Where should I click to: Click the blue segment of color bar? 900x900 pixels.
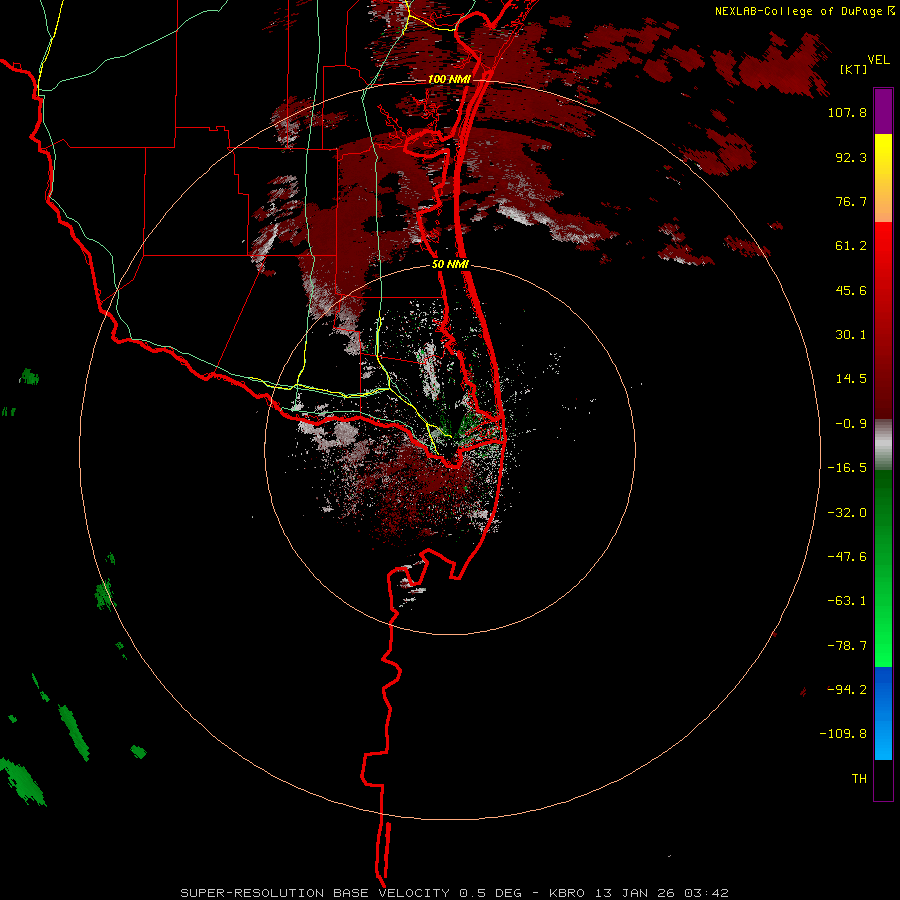(x=883, y=713)
